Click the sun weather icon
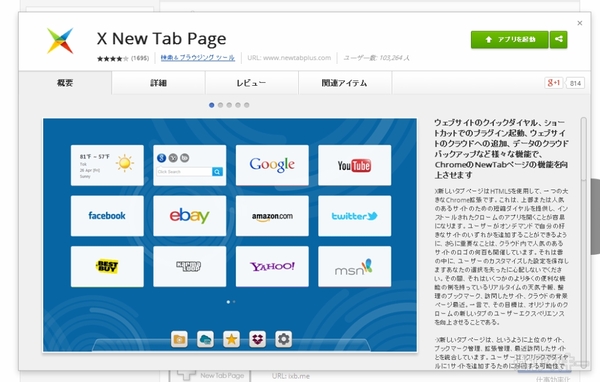This screenshot has height=382, width=600. coord(125,163)
